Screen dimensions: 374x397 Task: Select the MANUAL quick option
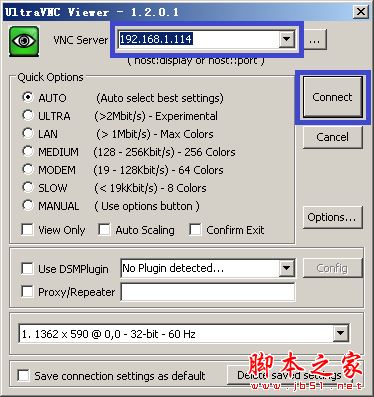click(x=28, y=205)
